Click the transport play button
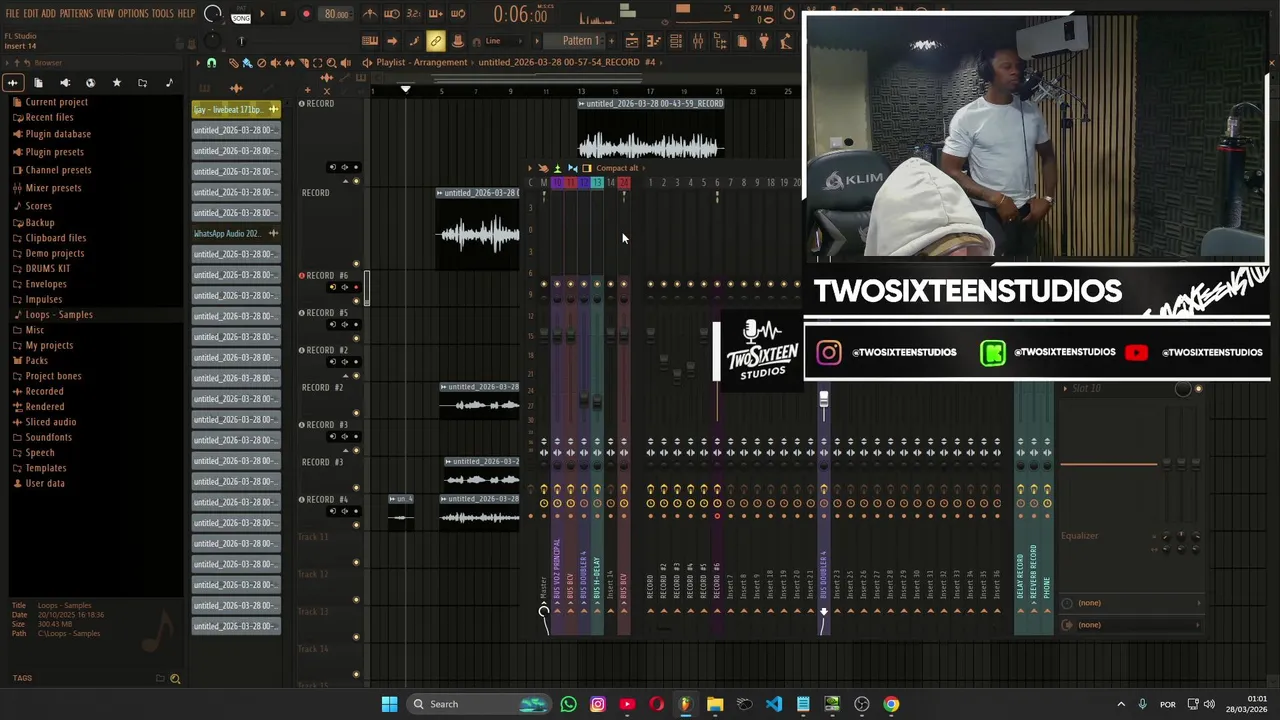Image resolution: width=1280 pixels, height=720 pixels. pos(262,14)
